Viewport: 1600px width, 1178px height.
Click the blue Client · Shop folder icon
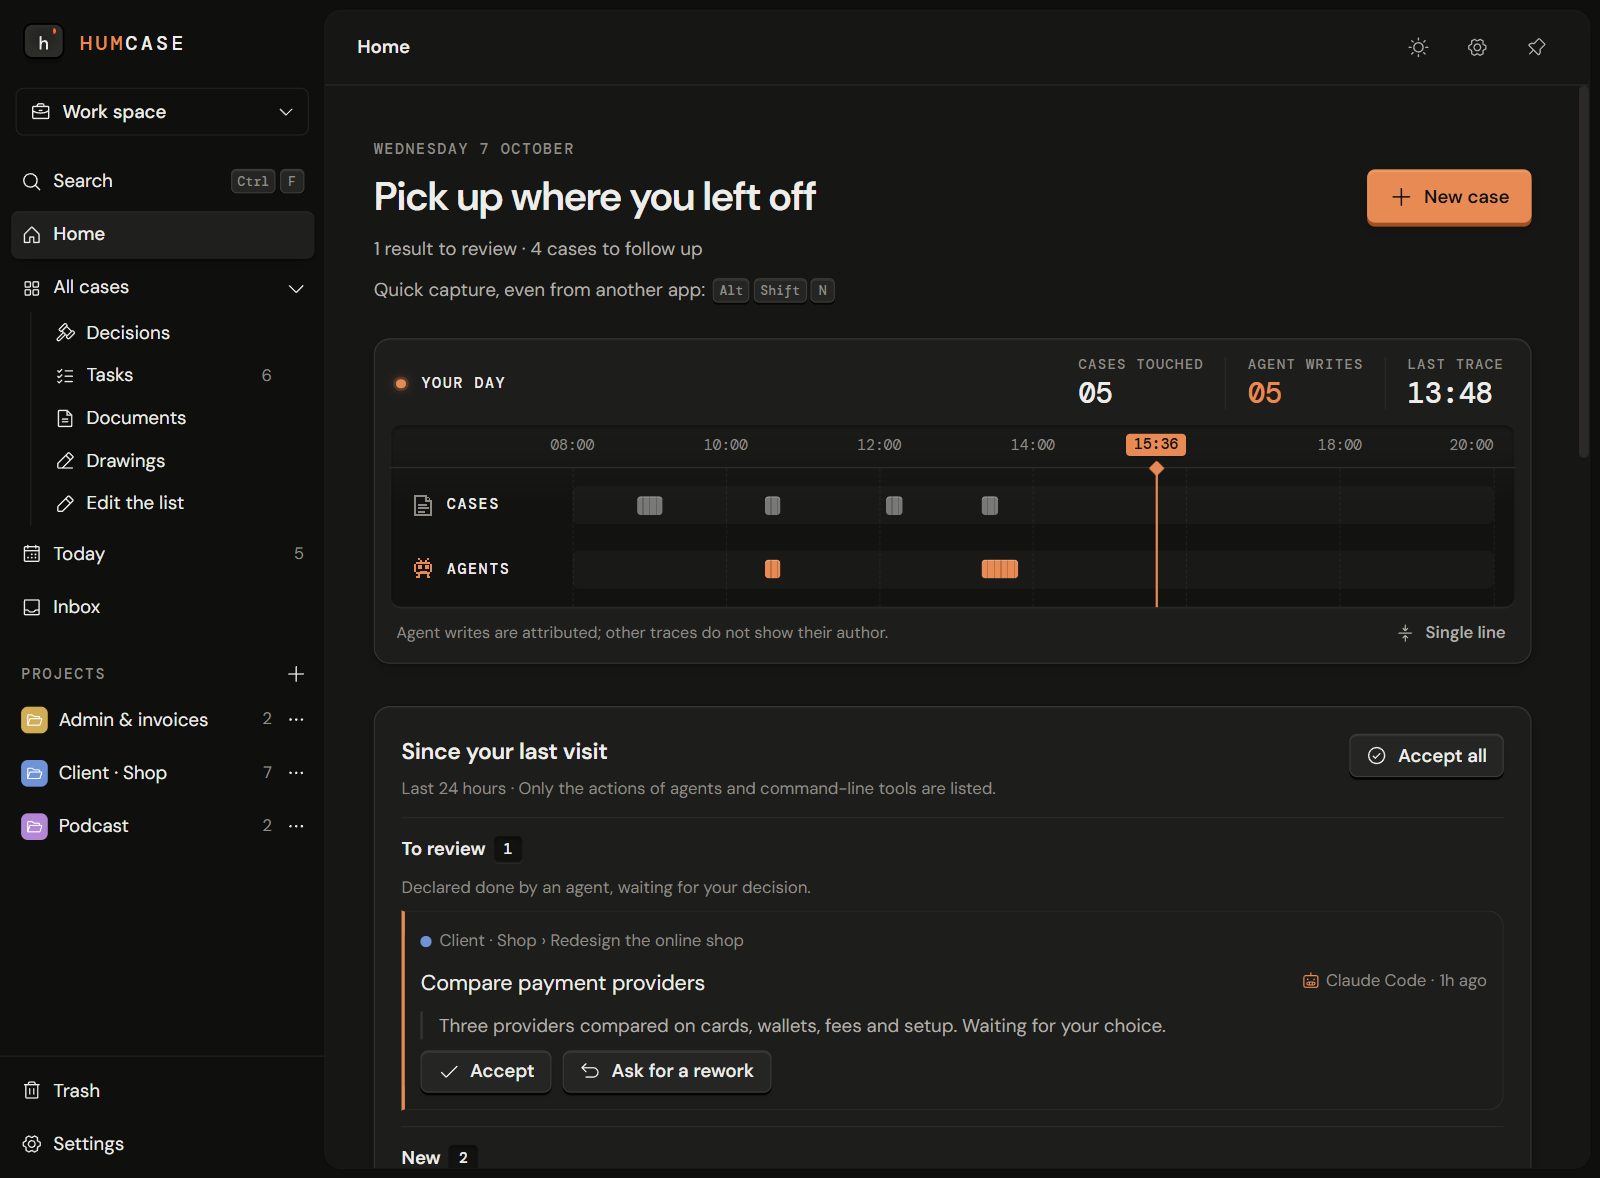[x=34, y=773]
